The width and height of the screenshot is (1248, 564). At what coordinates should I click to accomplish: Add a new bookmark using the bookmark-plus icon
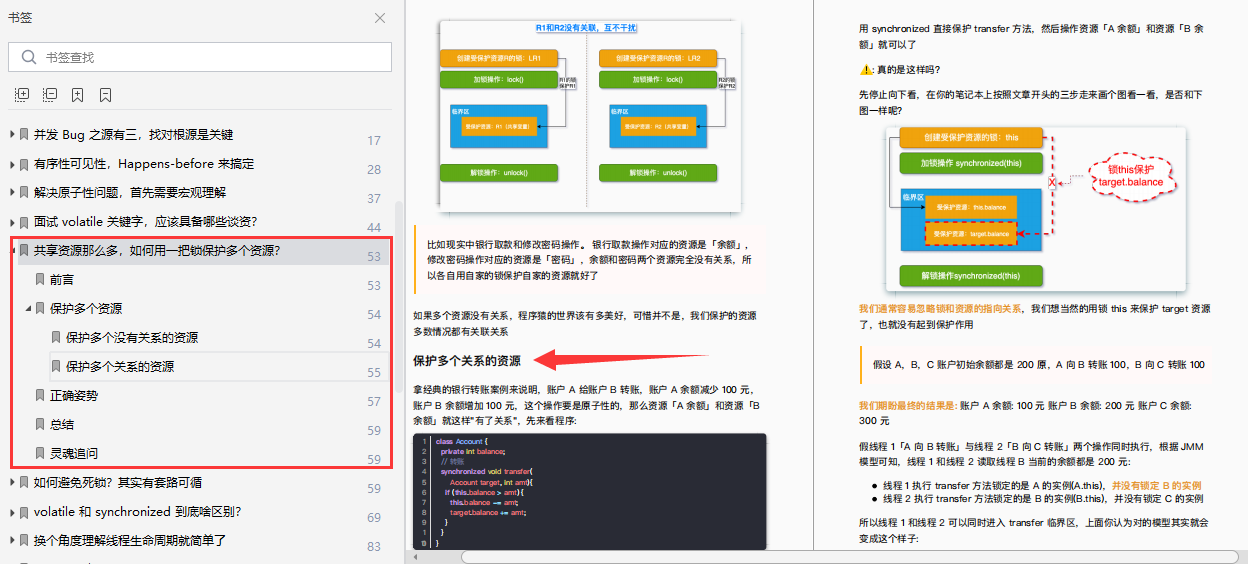[x=77, y=95]
